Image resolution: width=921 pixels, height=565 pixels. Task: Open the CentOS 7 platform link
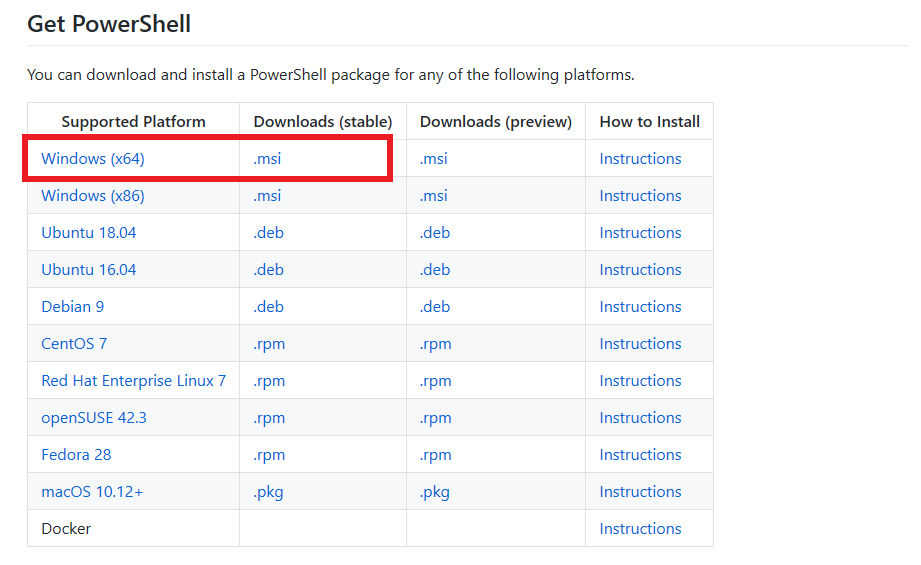click(x=74, y=344)
